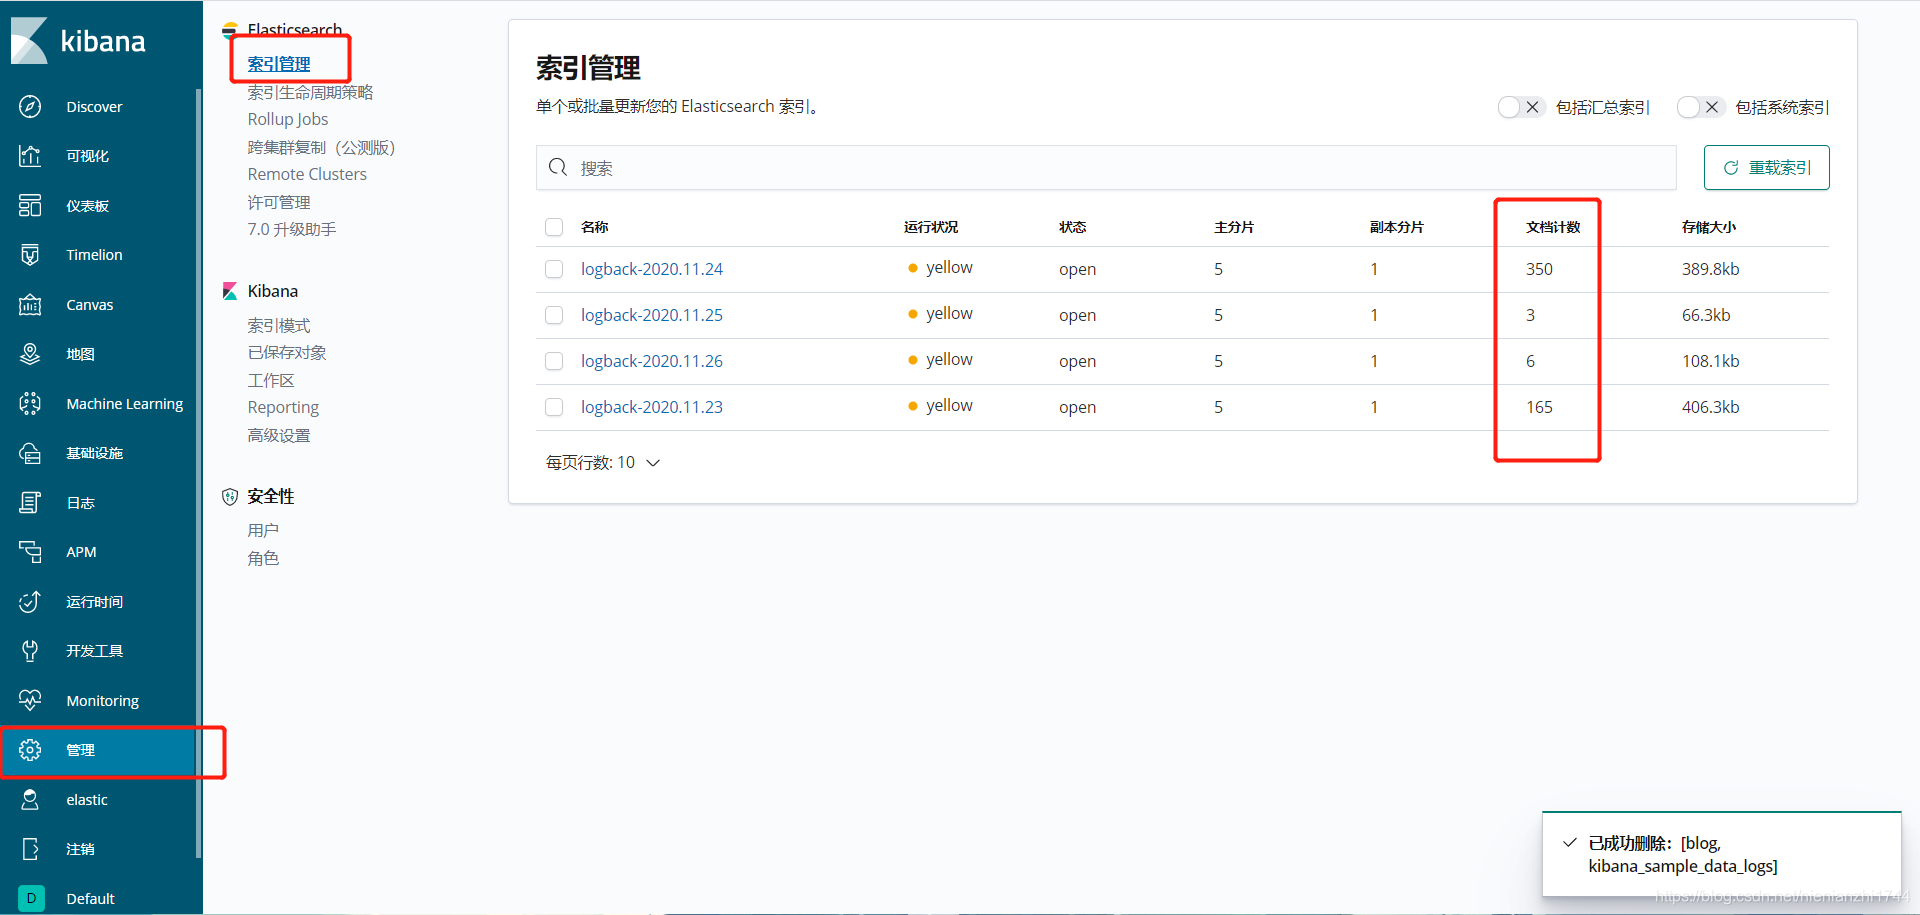Check the logback-2020.11.24 row checkbox
1920x915 pixels.
[x=554, y=269]
